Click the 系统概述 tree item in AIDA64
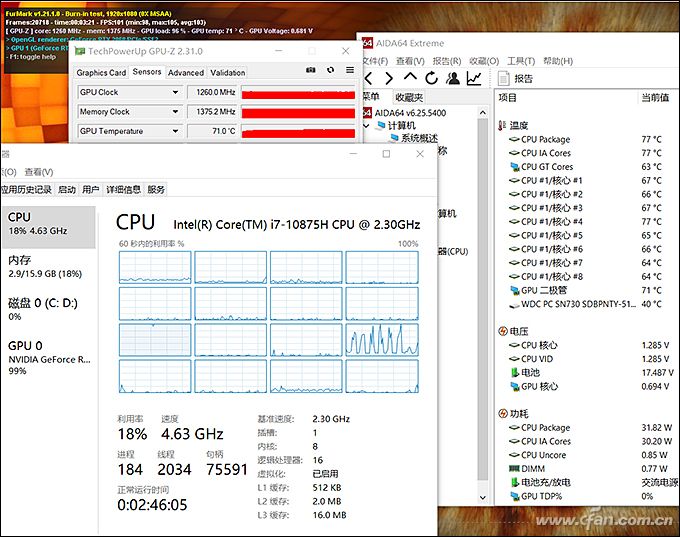Screen dimensions: 680x537 click(x=419, y=138)
